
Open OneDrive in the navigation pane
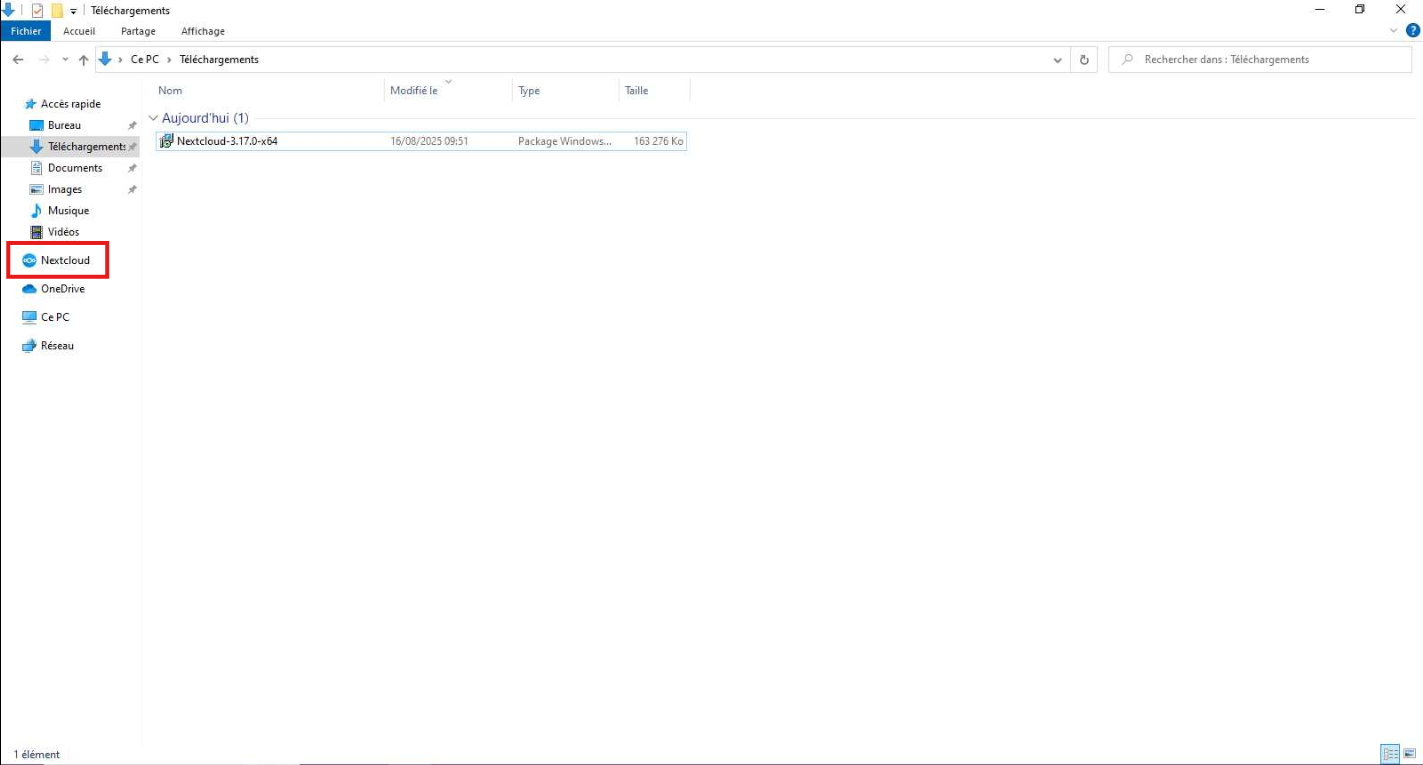point(62,289)
